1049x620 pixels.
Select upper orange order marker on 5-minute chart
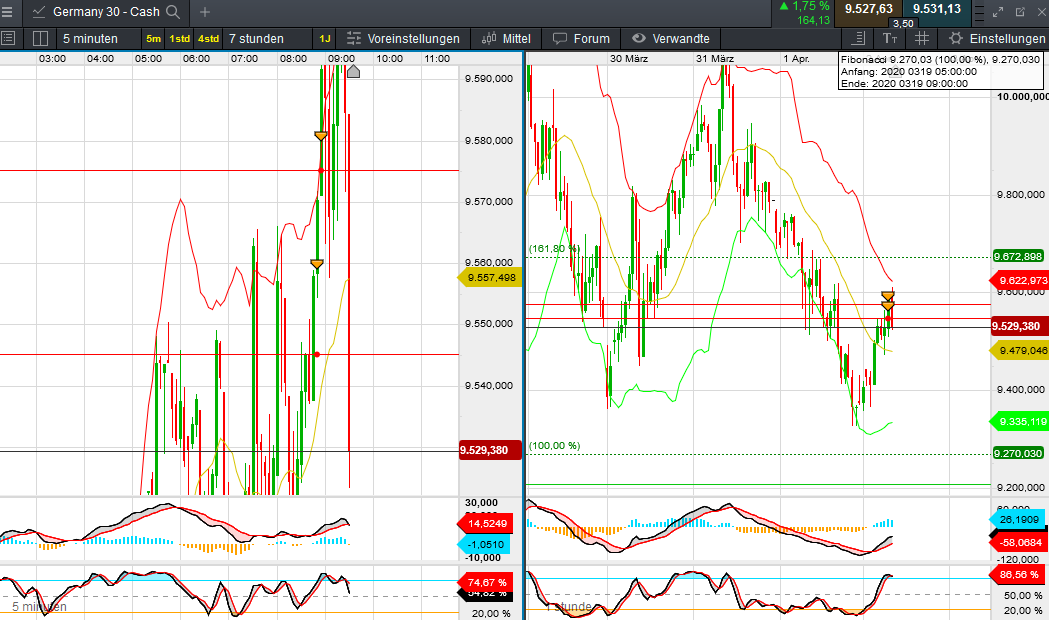pos(320,136)
